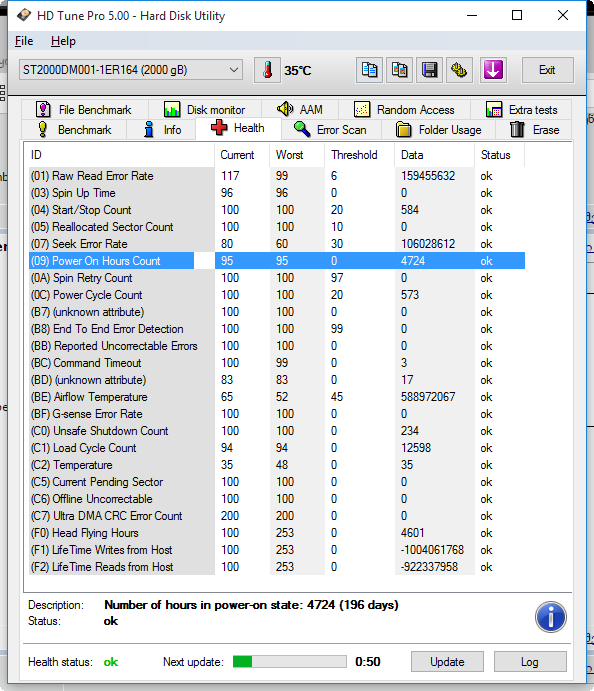Viewport: 594px width, 691px height.
Task: Select the Spin Up Time row
Action: click(x=277, y=193)
